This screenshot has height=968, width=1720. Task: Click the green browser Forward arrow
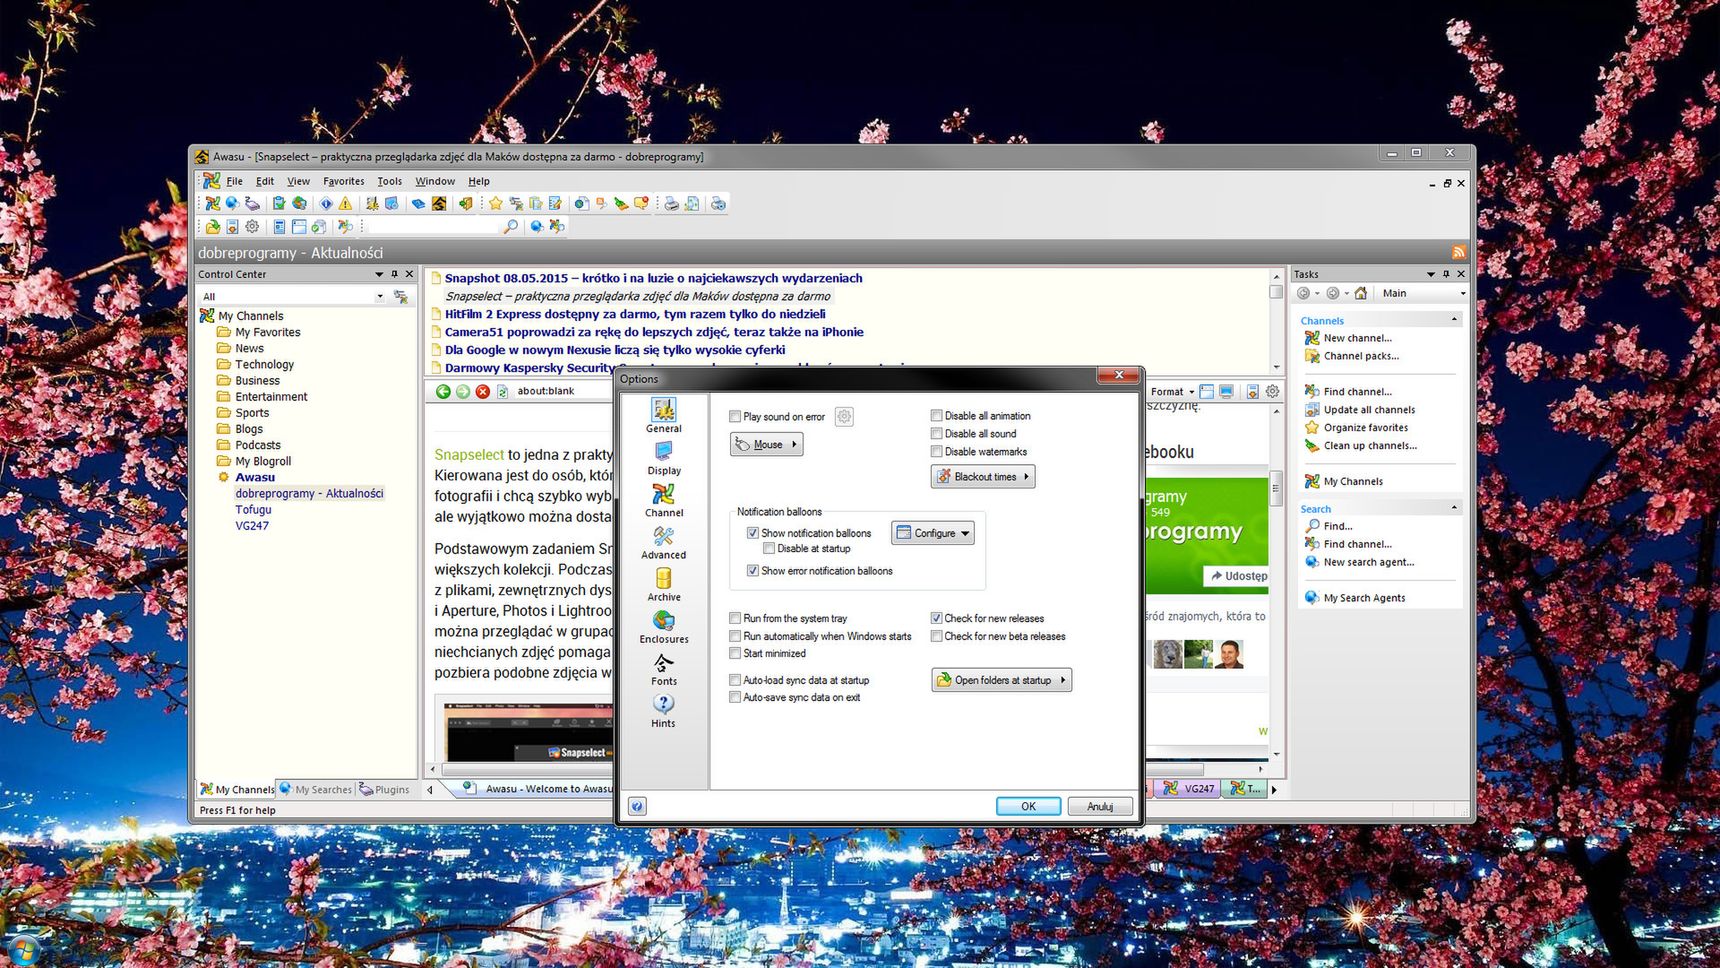coord(463,391)
